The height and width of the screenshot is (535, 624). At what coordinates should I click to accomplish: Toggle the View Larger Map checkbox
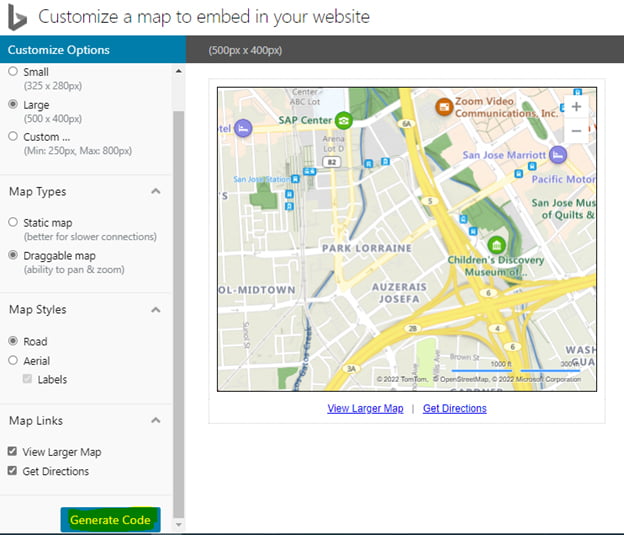click(x=12, y=451)
